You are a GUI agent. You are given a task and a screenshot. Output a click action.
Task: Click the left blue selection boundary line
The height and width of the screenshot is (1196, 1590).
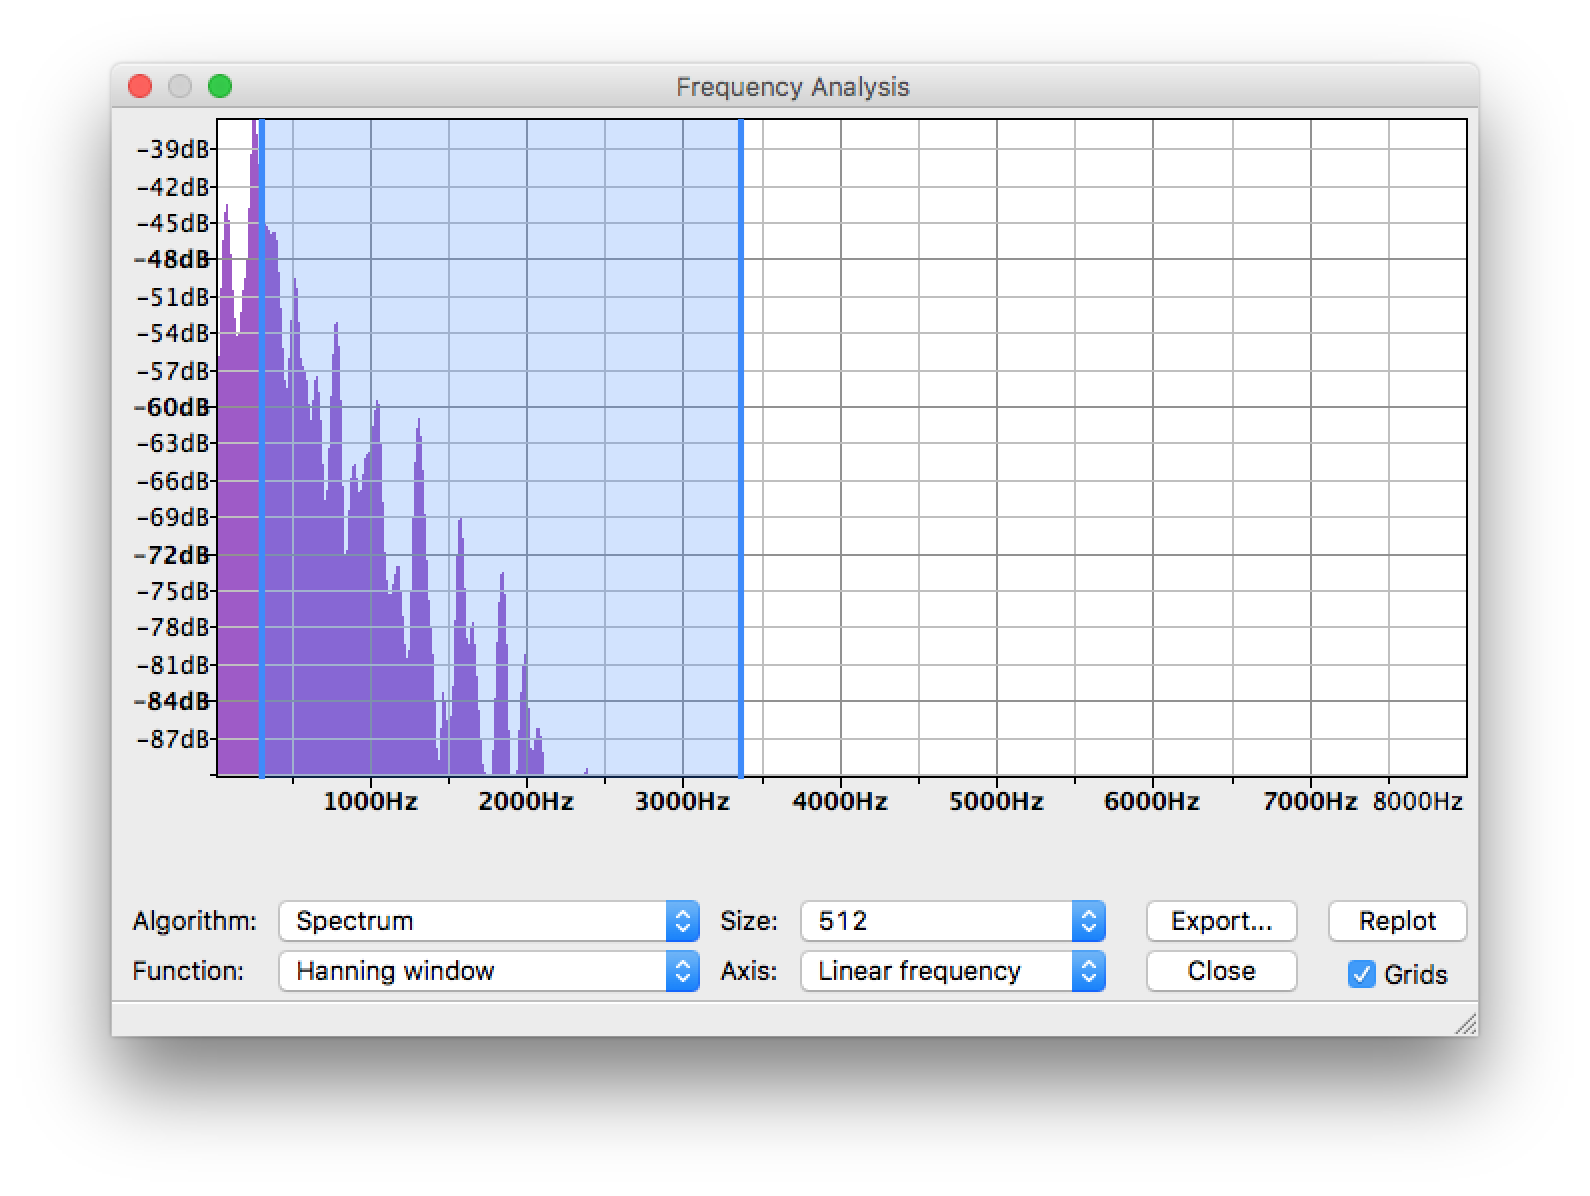point(262,448)
